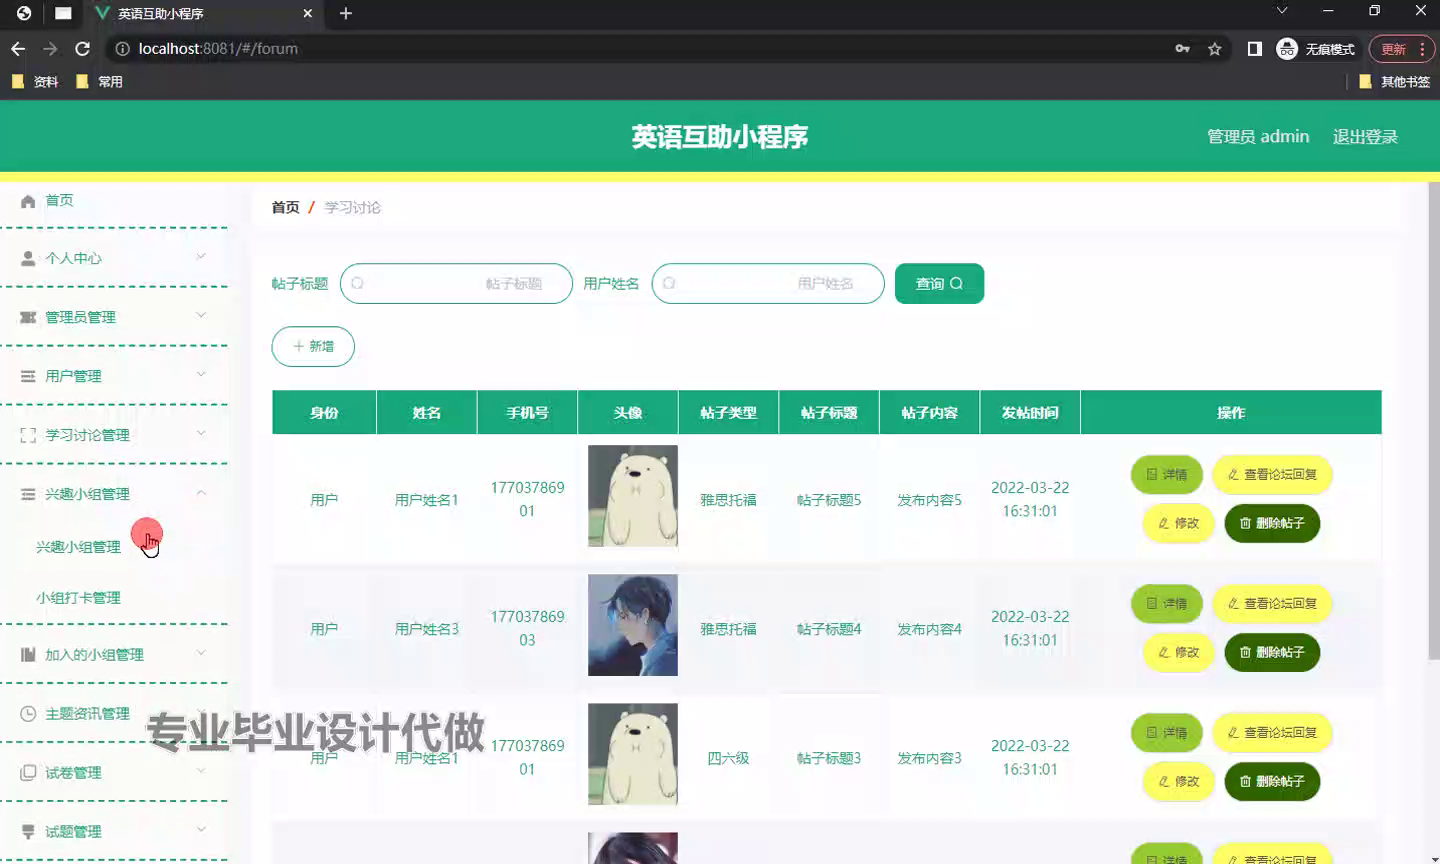Image resolution: width=1440 pixels, height=864 pixels.
Task: Click the 更新 browser update button
Action: click(1401, 48)
